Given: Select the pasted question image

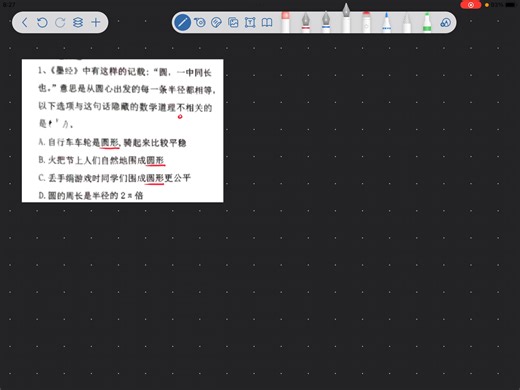Looking at the screenshot, I should [x=123, y=131].
